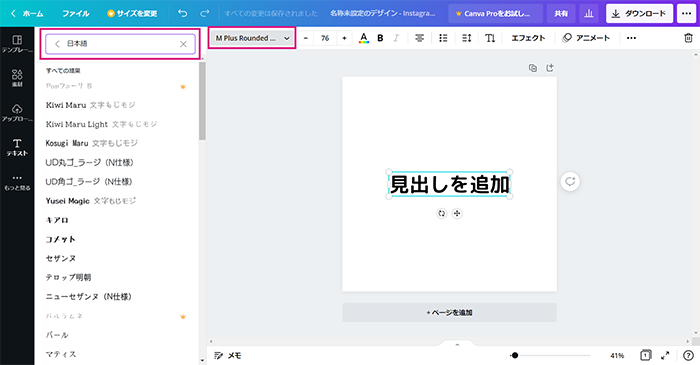Click the font size field showing 76
The image size is (700, 365).
[325, 38]
